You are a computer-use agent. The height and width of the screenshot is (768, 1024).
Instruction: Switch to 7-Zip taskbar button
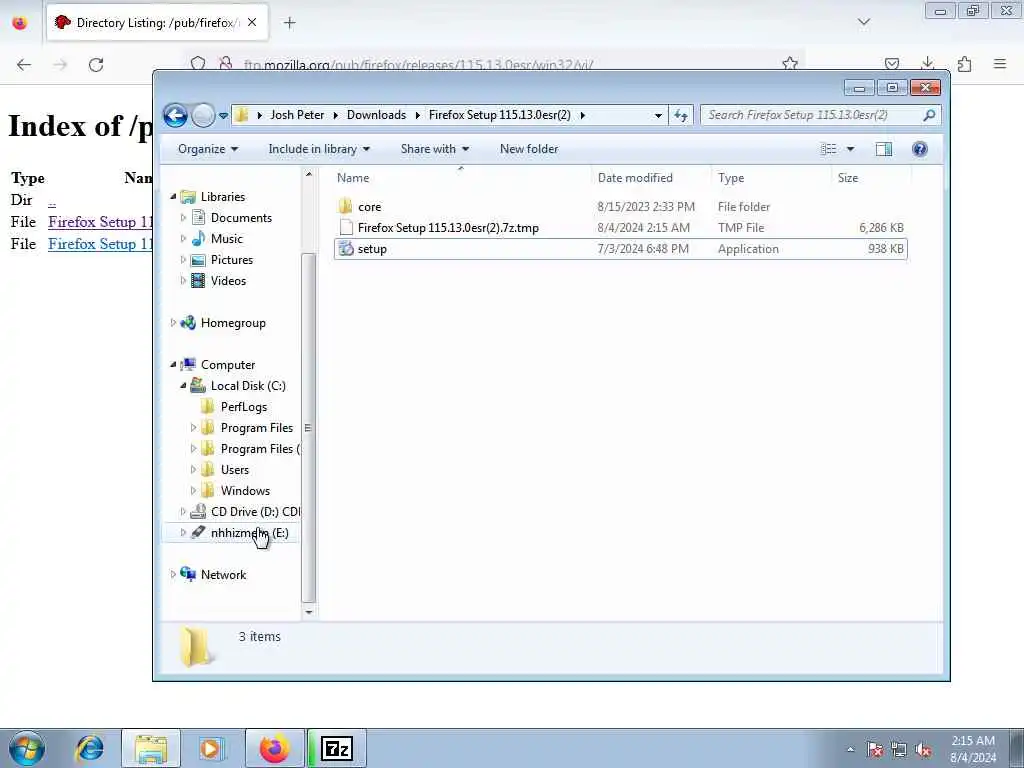coord(337,749)
